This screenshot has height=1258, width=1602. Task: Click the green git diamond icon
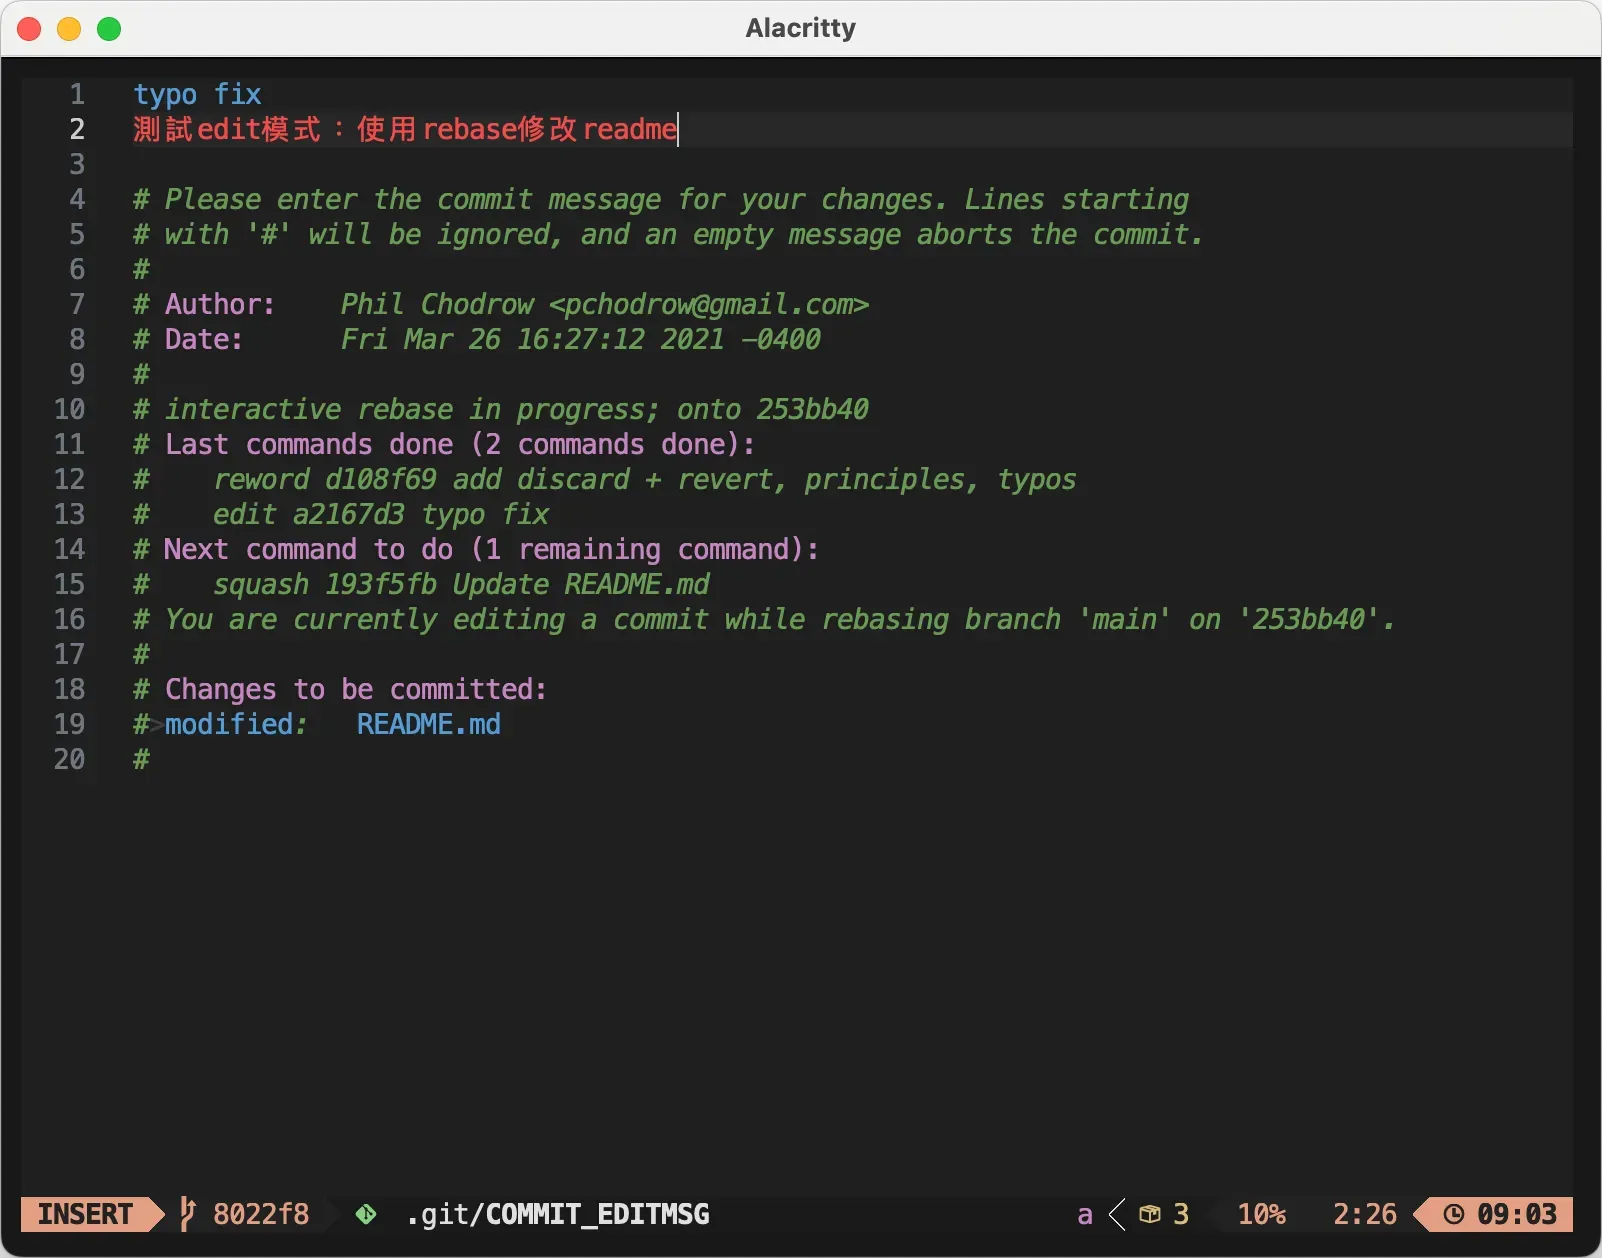pos(366,1214)
